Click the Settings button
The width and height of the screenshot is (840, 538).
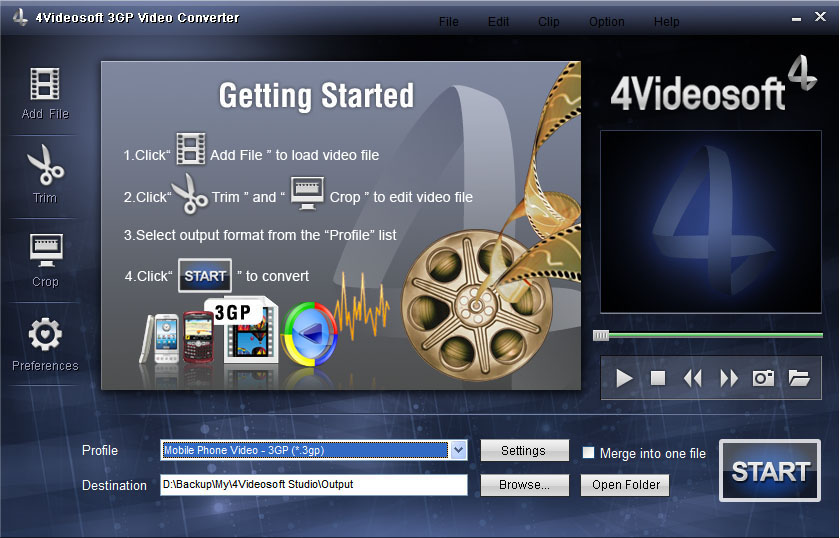524,451
